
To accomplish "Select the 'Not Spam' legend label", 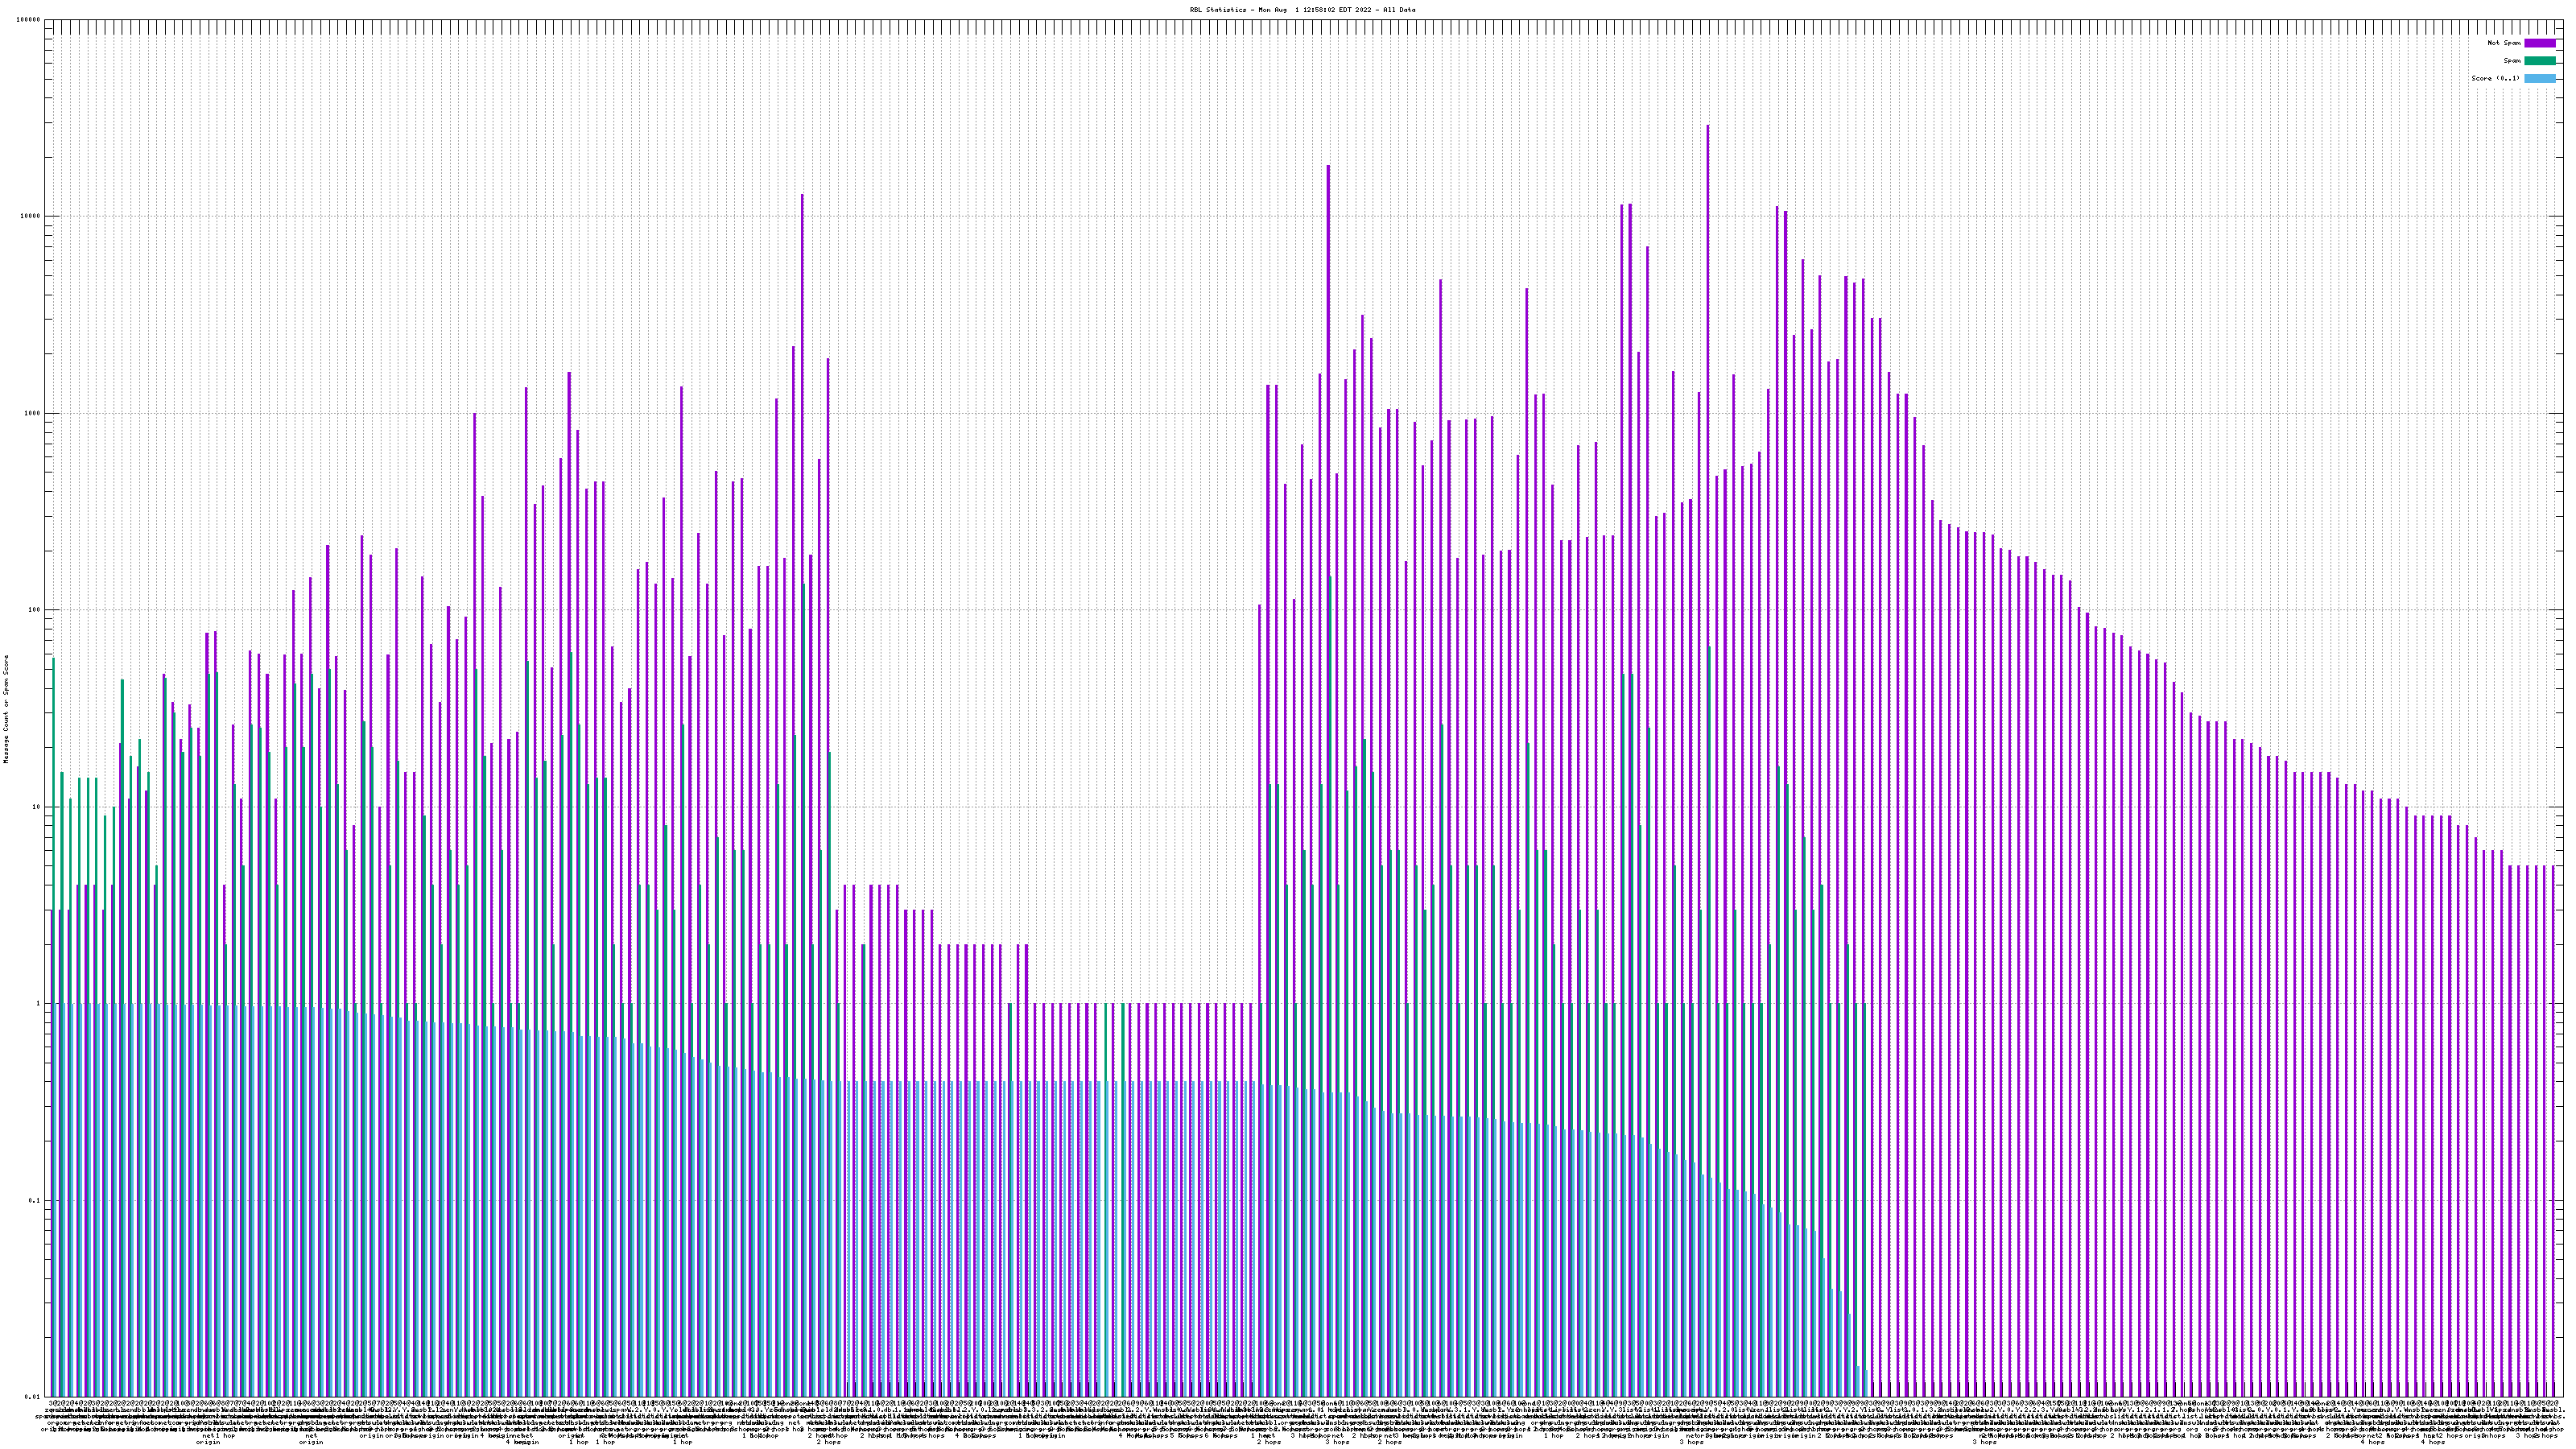I will click(x=2504, y=43).
